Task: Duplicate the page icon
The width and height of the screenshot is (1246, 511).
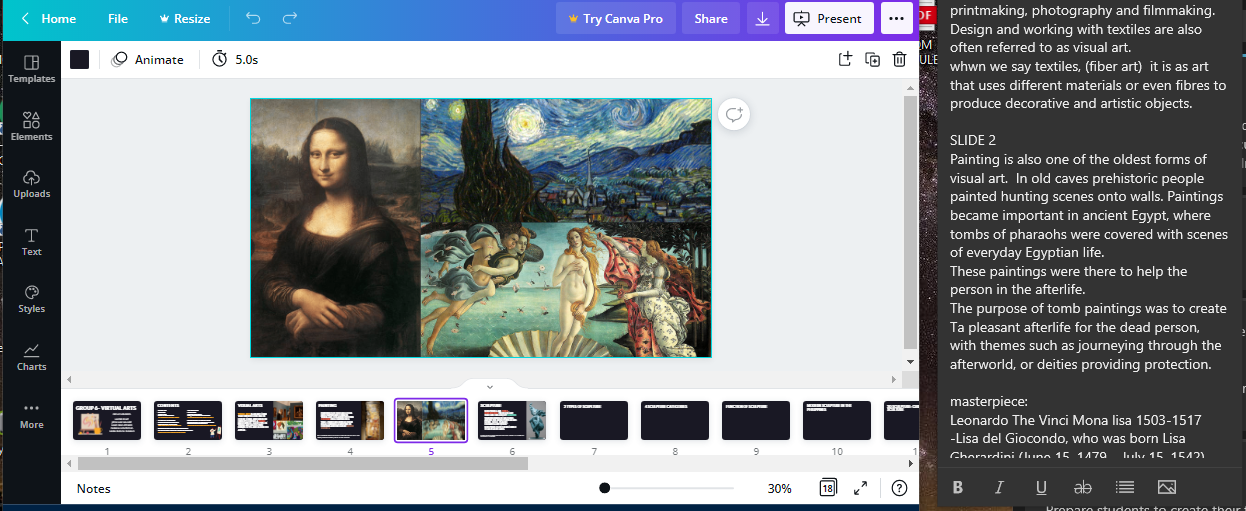Action: [x=872, y=59]
